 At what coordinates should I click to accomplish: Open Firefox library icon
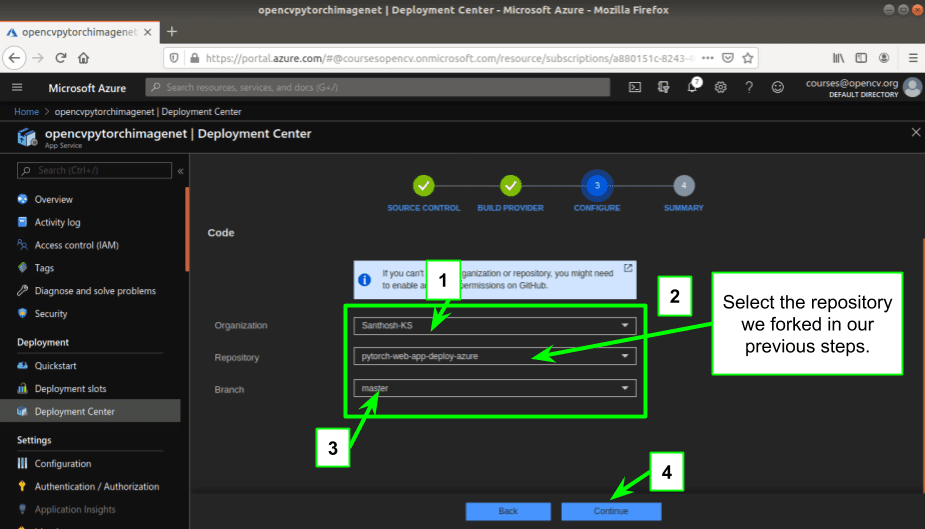click(838, 58)
